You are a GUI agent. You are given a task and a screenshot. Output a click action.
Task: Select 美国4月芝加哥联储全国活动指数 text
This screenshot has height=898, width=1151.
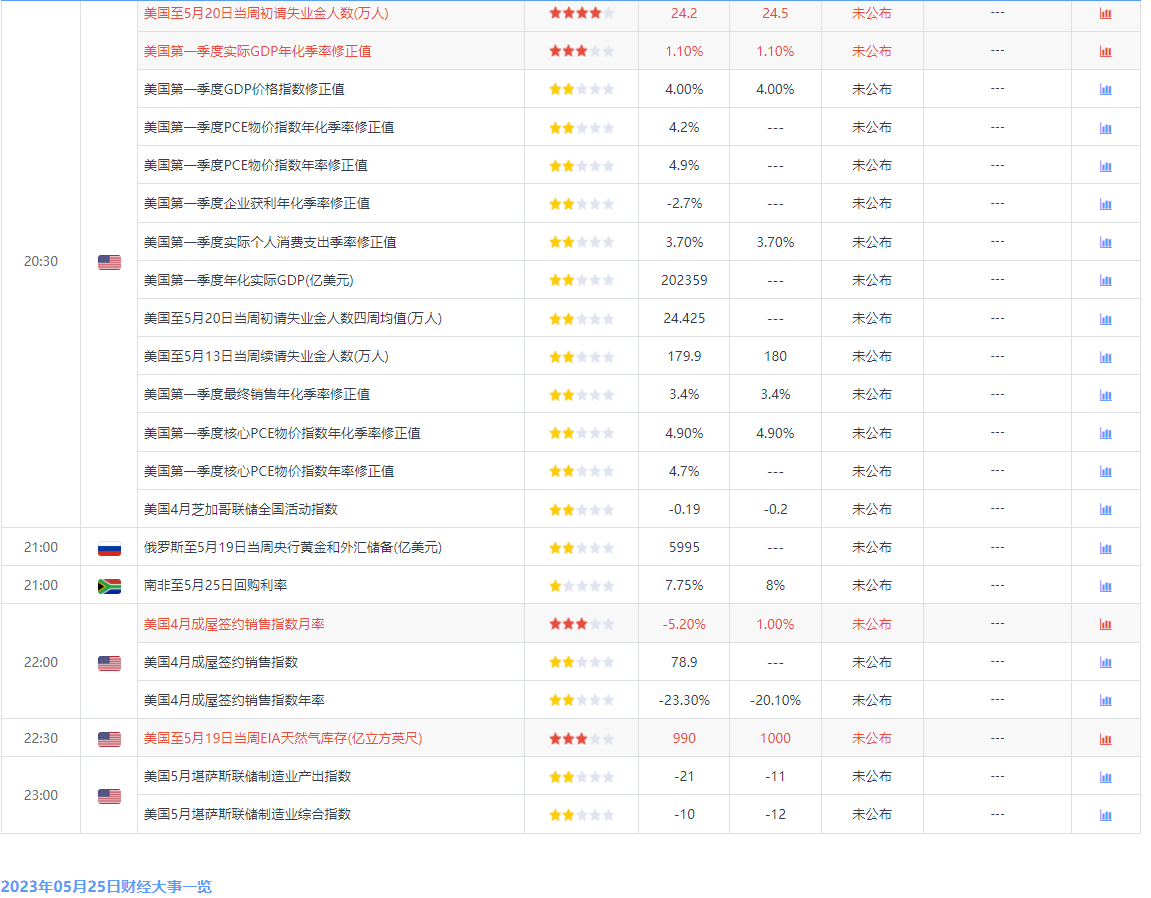[x=240, y=509]
